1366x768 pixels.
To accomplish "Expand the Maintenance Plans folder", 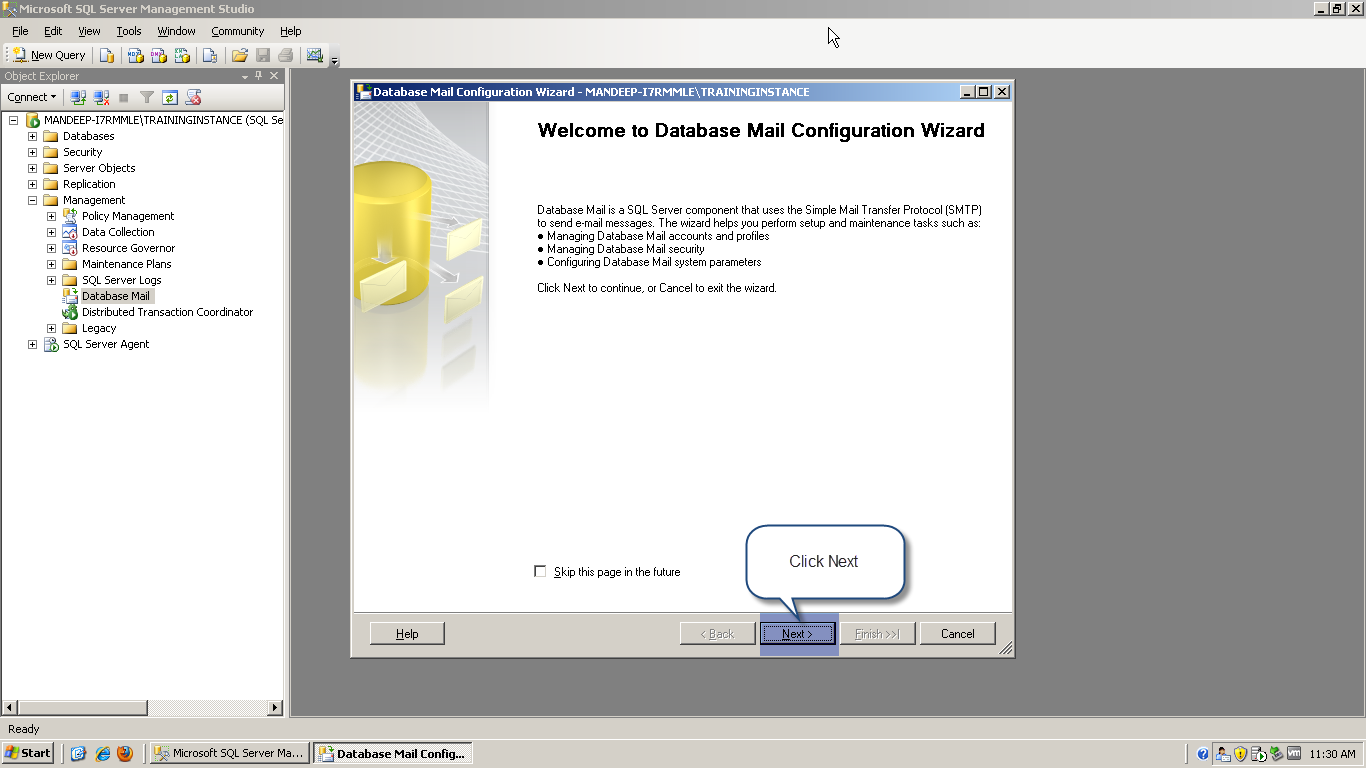I will click(x=51, y=264).
